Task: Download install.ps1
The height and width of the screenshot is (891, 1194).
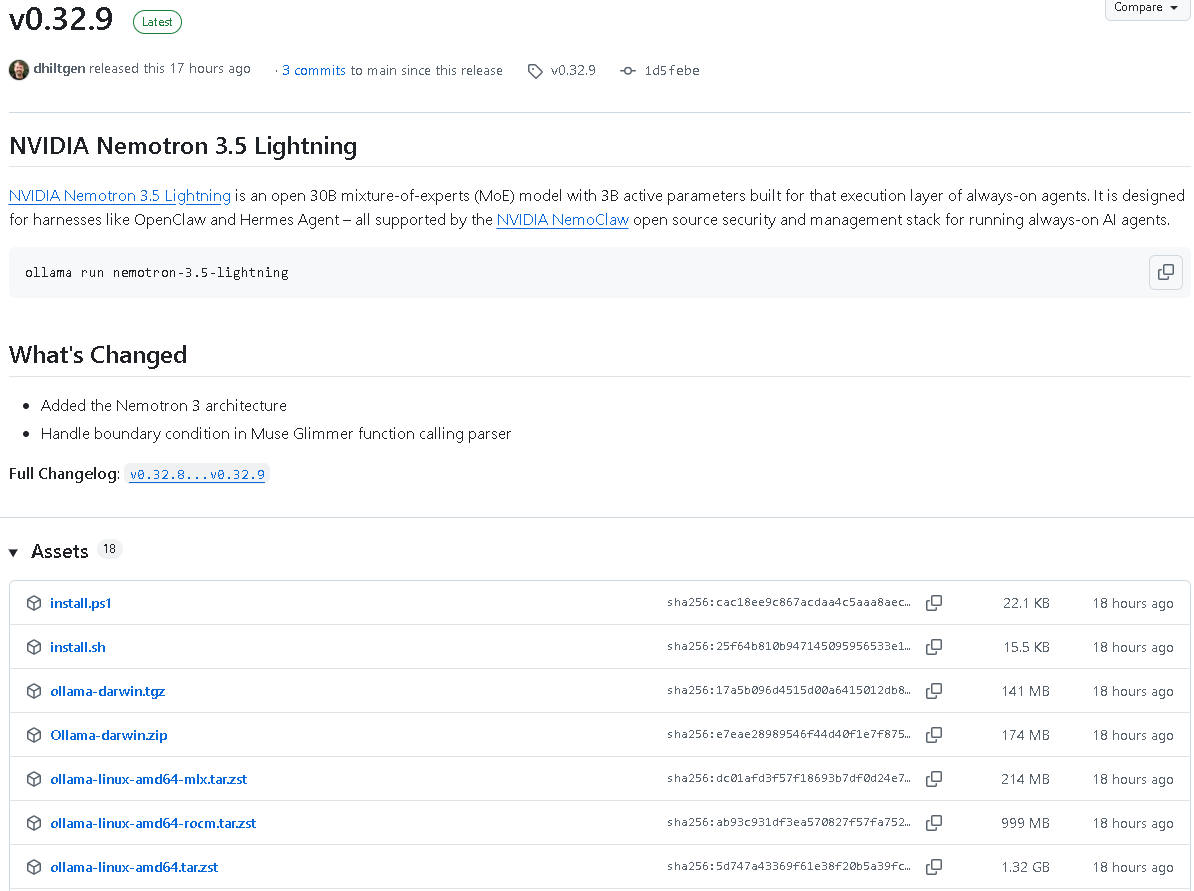Action: point(81,603)
